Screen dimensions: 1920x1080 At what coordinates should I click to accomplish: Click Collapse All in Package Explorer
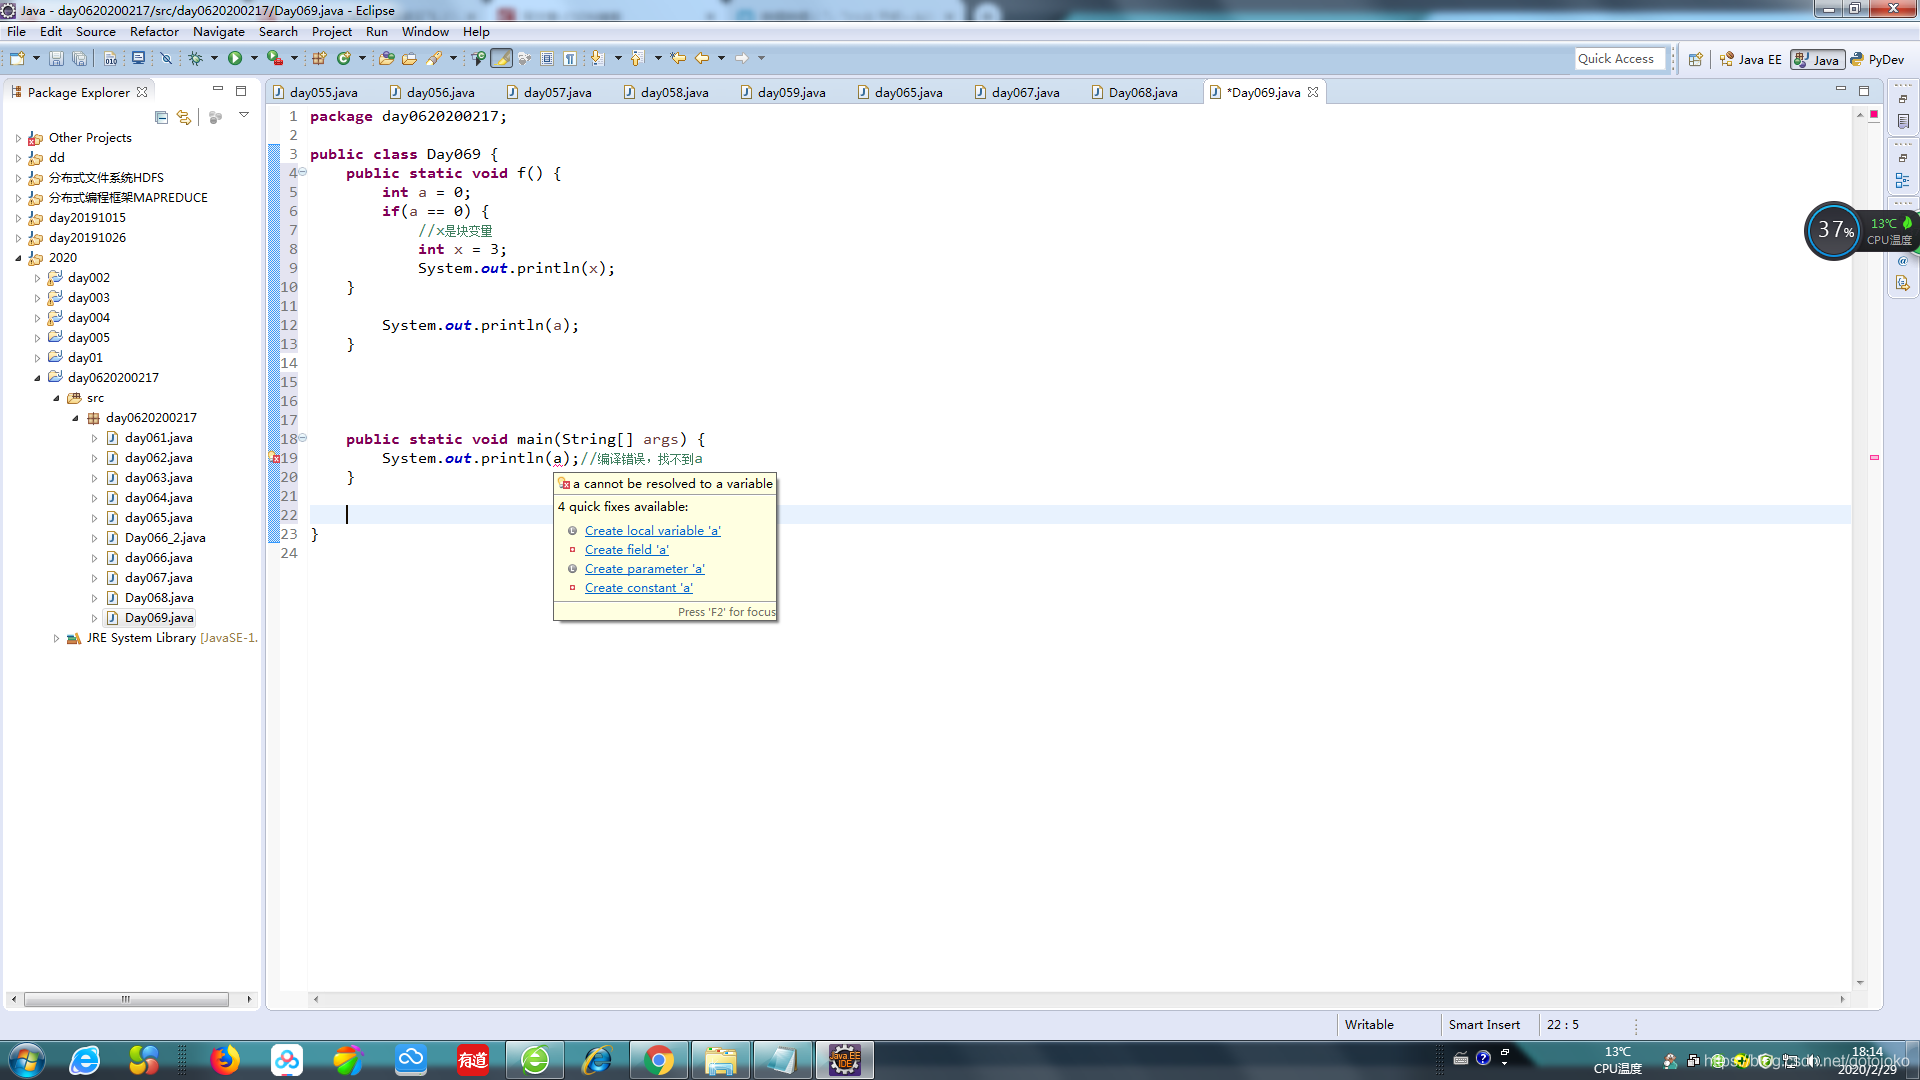coord(161,117)
